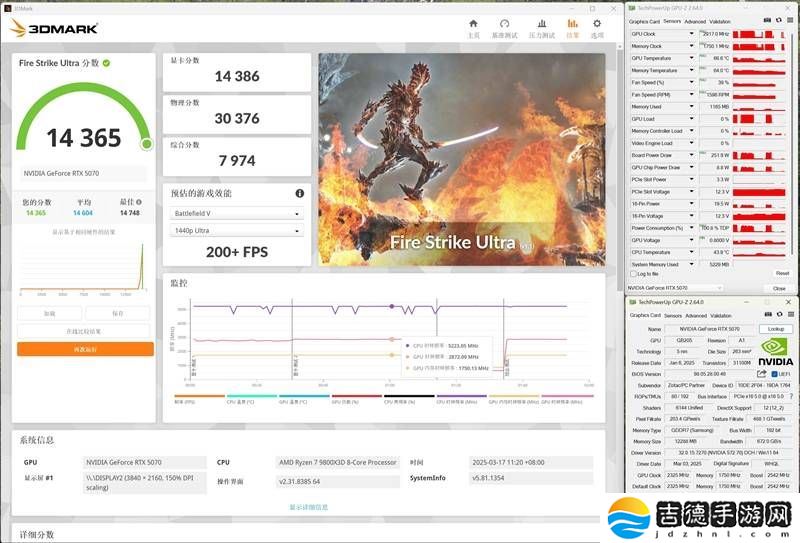
Task: Click orange frame rate legend swatch in monitoring chart
Action: pyautogui.click(x=199, y=396)
